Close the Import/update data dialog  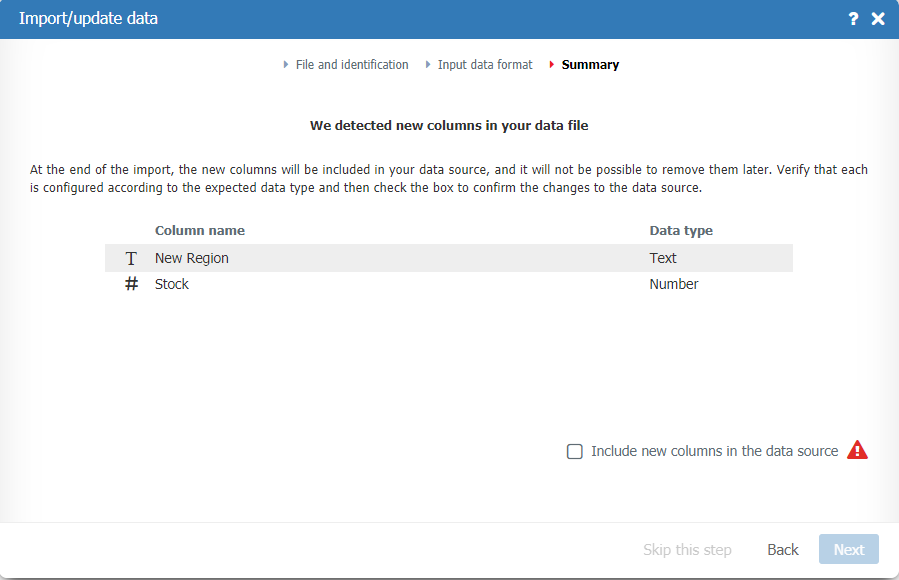(x=878, y=19)
